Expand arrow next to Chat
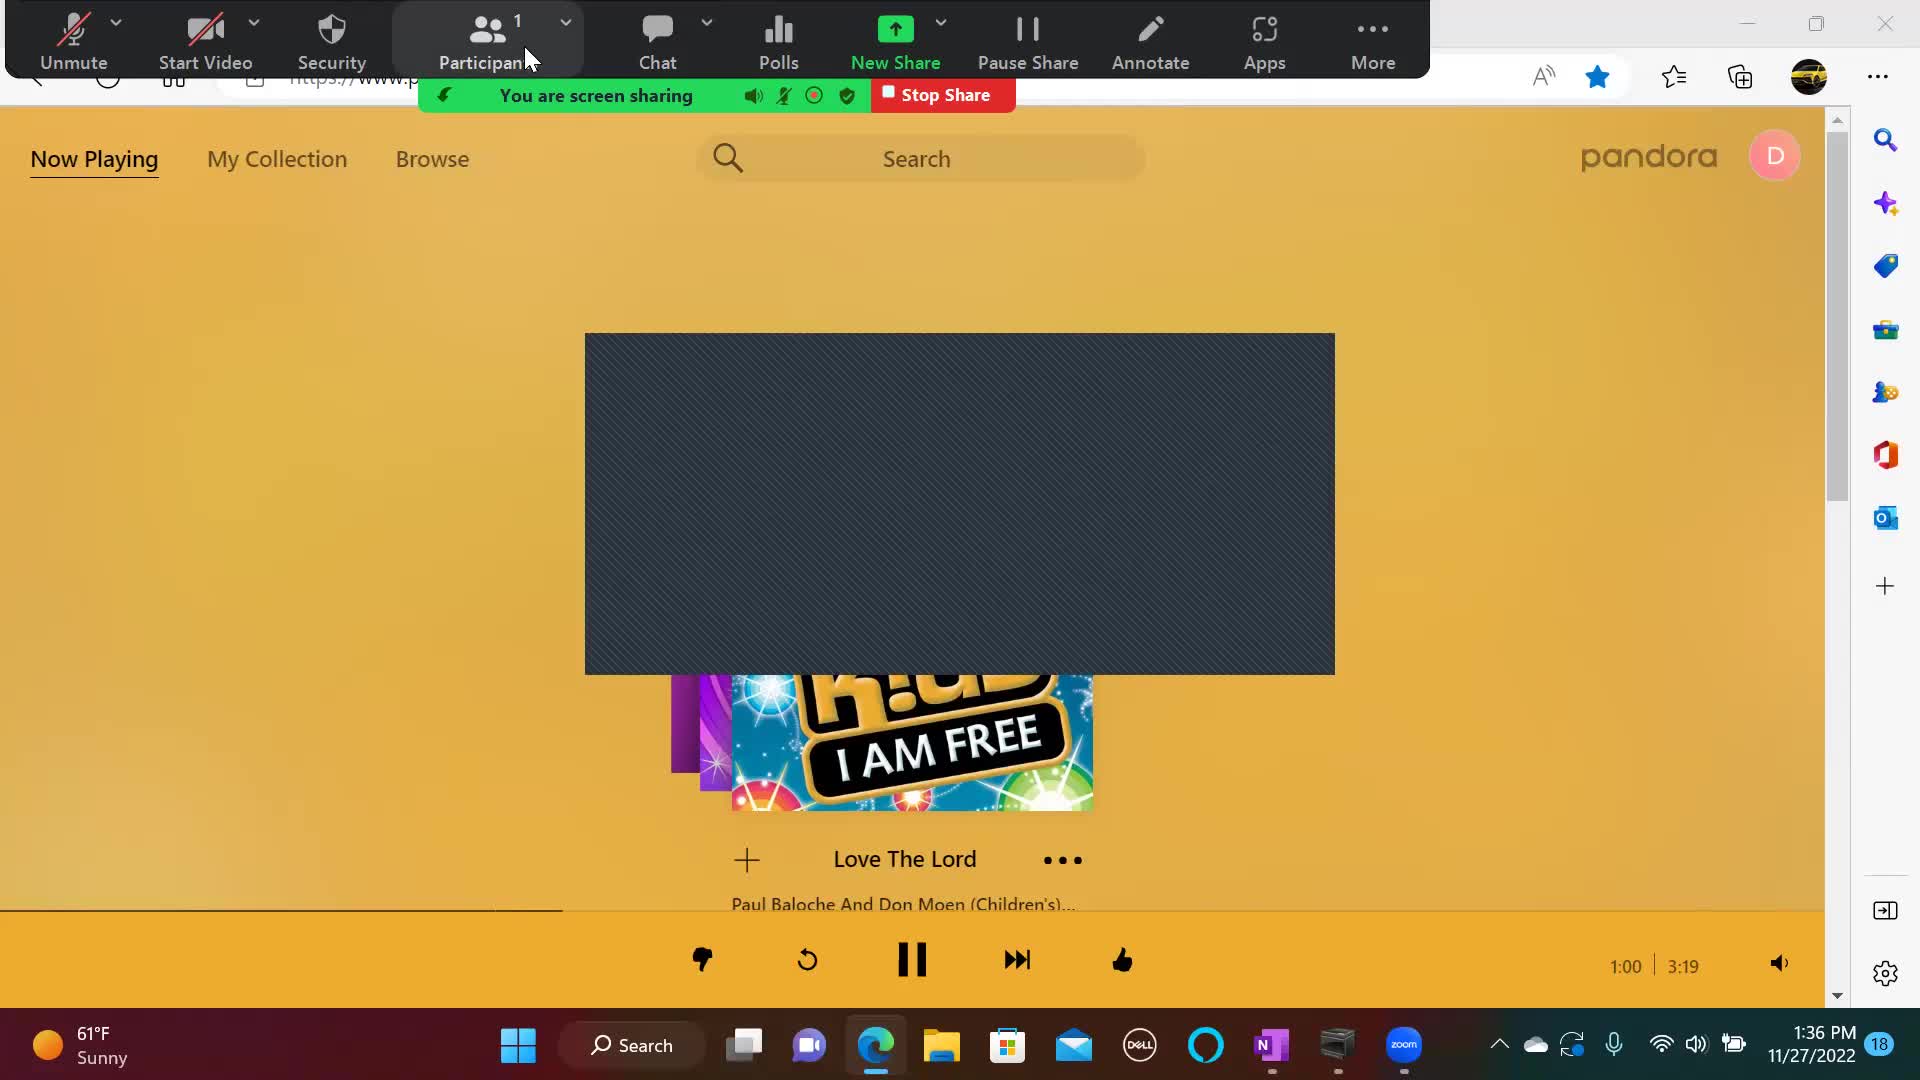This screenshot has height=1080, width=1920. pos(707,22)
